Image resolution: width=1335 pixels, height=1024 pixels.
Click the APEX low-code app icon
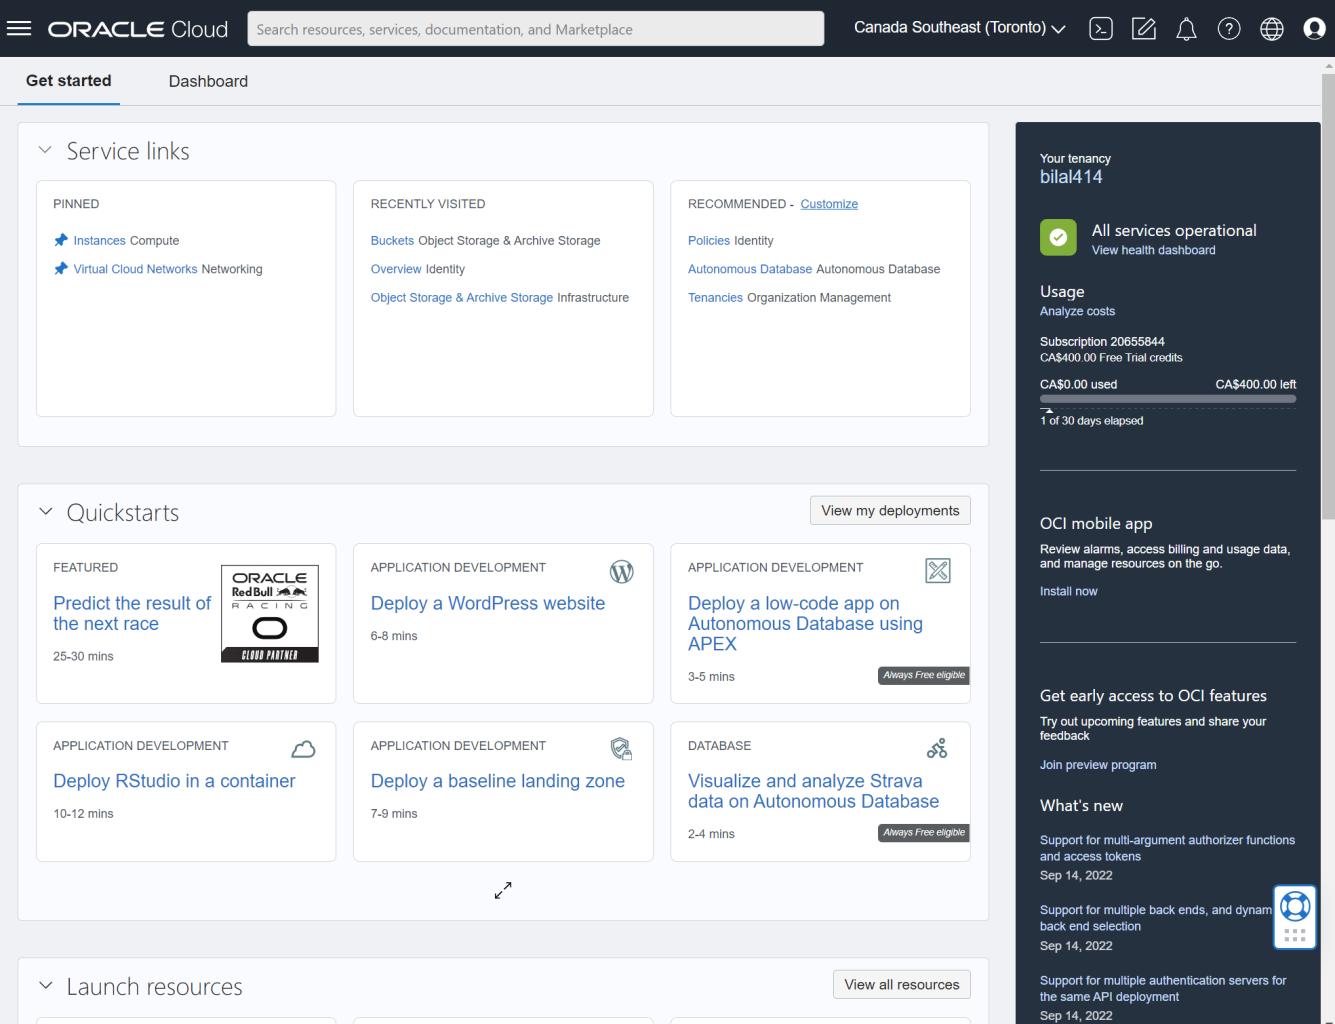point(938,571)
